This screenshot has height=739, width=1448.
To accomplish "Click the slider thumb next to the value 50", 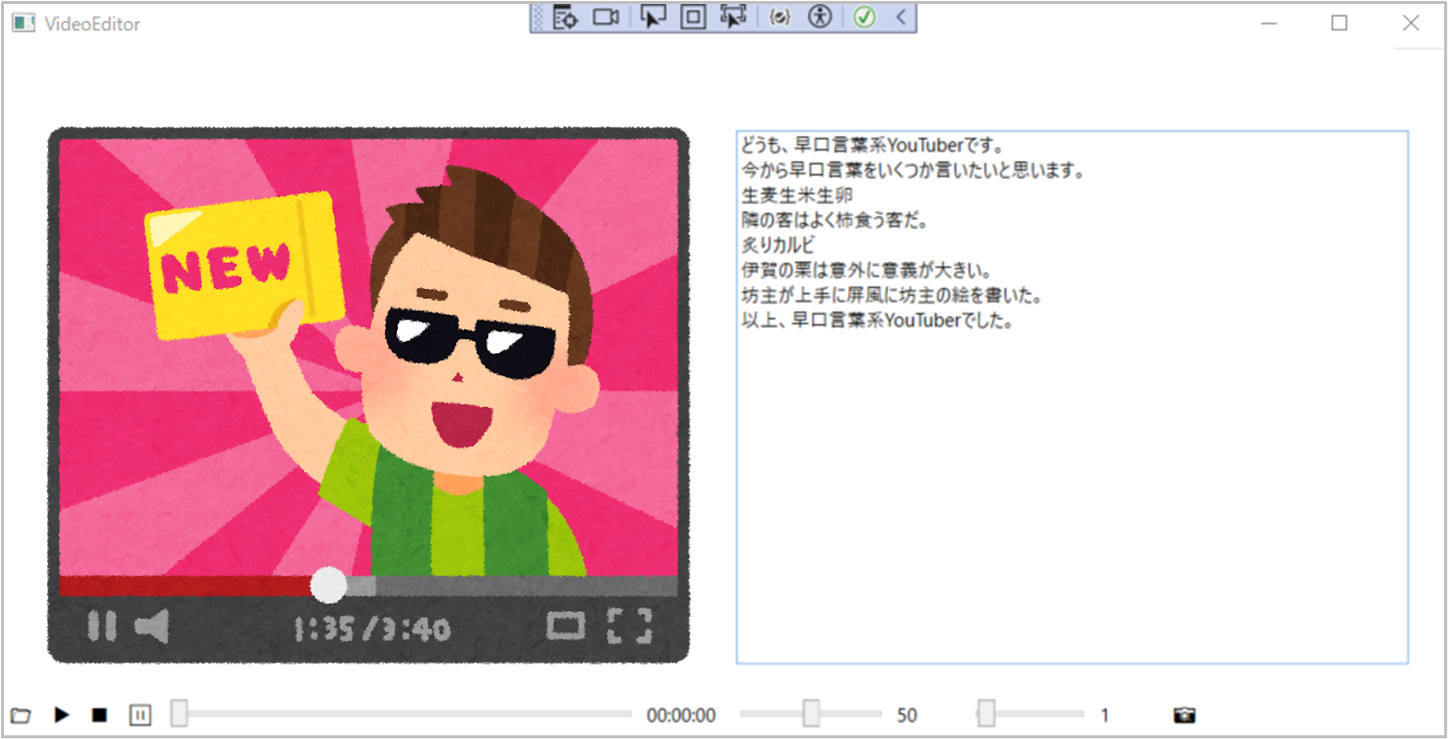I will point(812,714).
